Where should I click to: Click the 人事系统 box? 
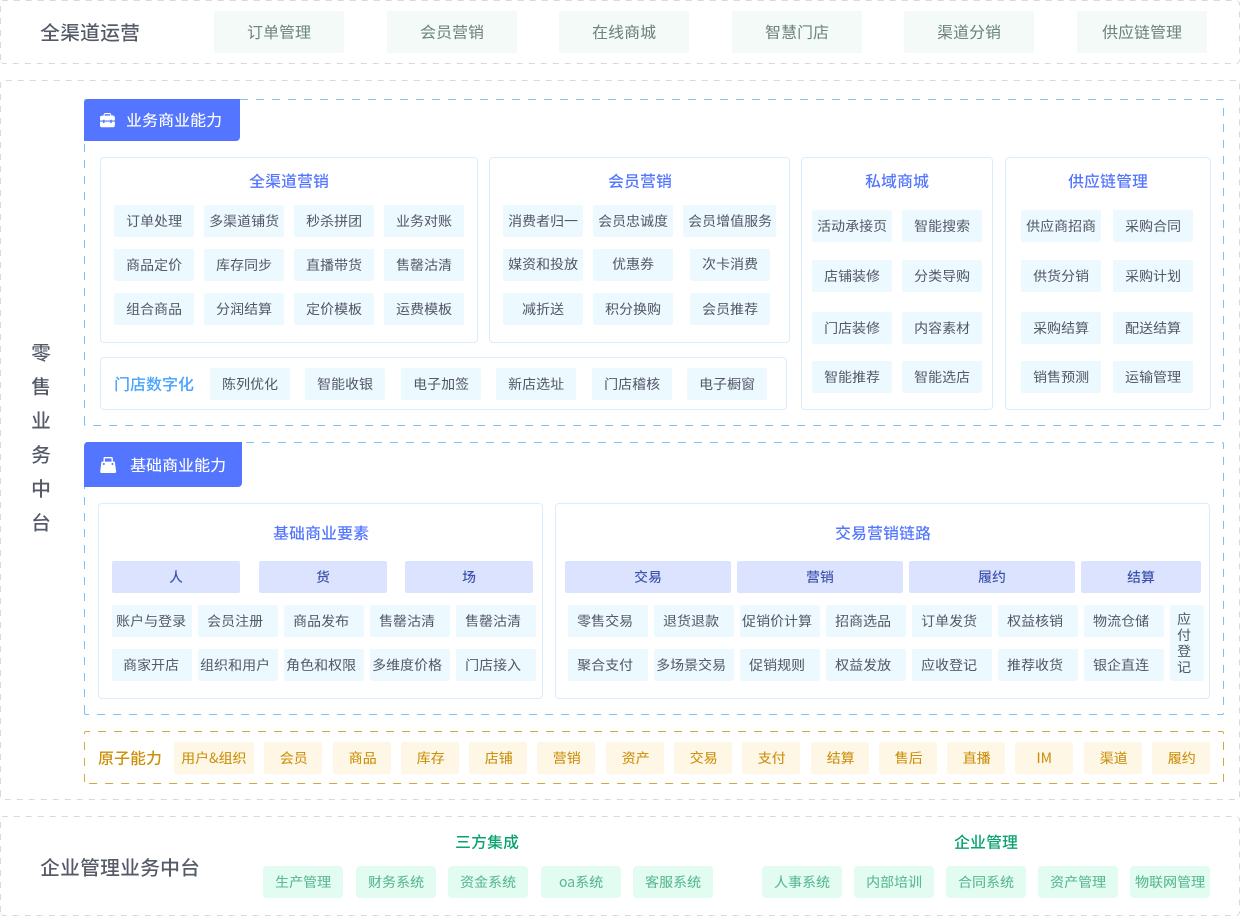pos(802,882)
